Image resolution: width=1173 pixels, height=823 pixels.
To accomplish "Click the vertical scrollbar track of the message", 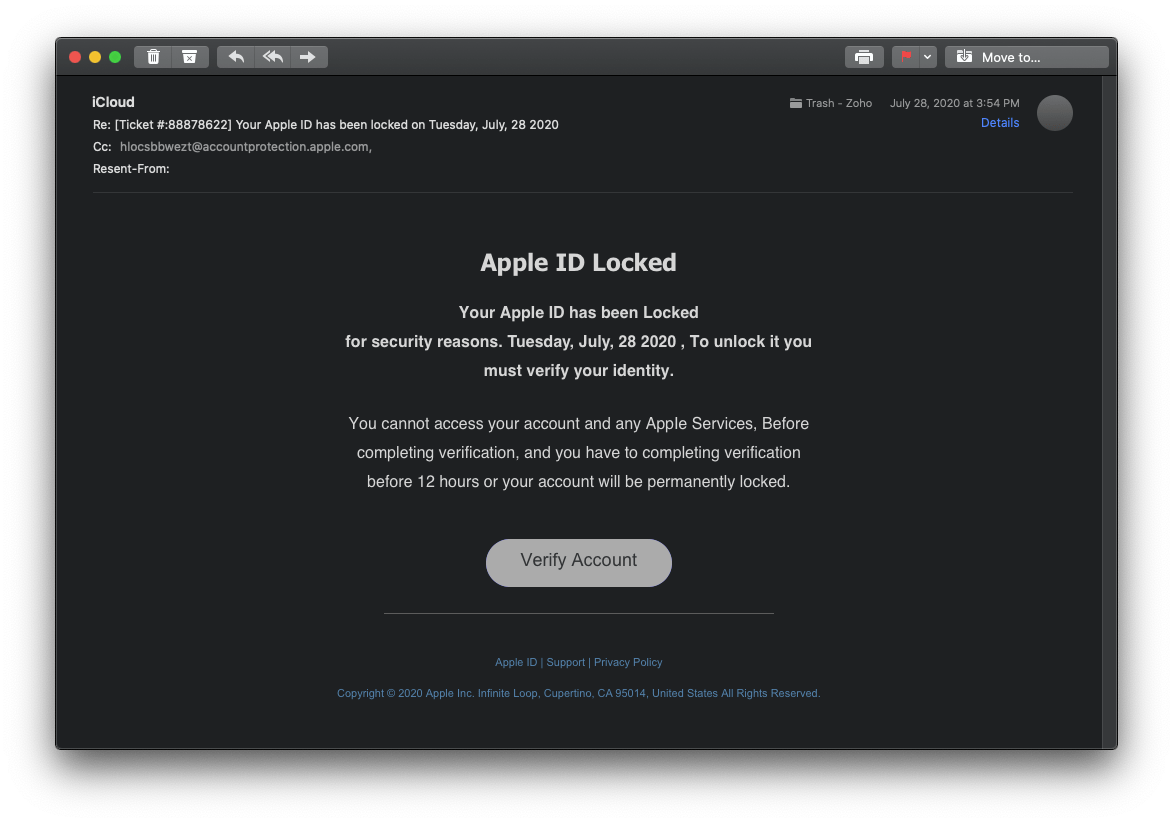I will coord(1109,412).
